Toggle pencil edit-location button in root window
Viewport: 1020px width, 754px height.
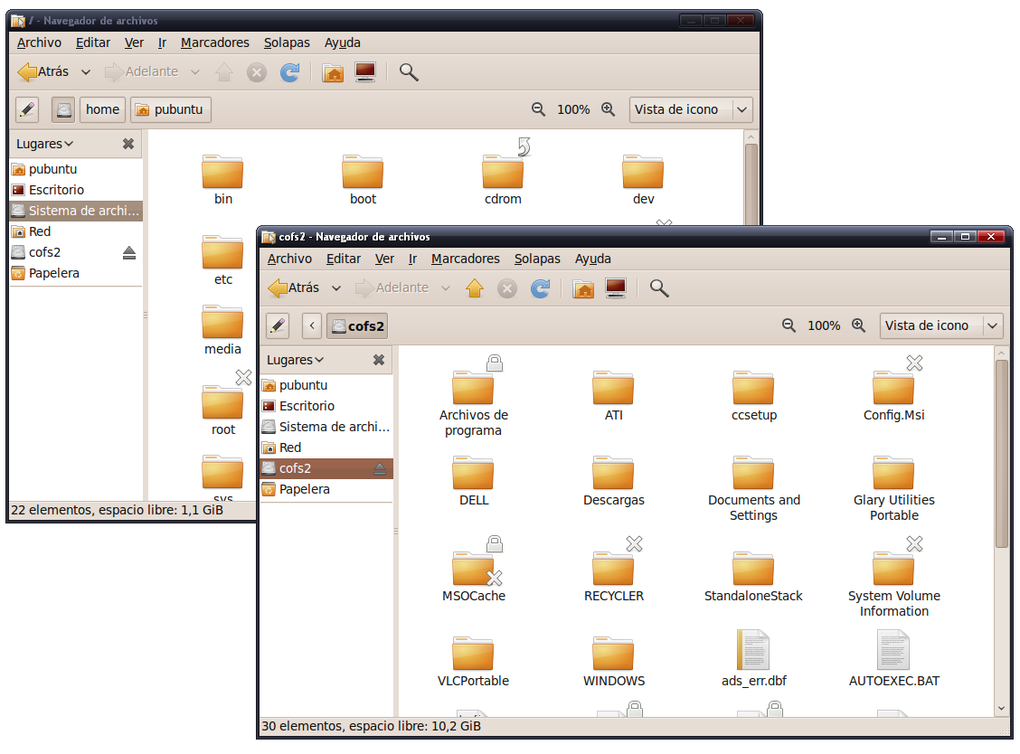(x=27, y=109)
